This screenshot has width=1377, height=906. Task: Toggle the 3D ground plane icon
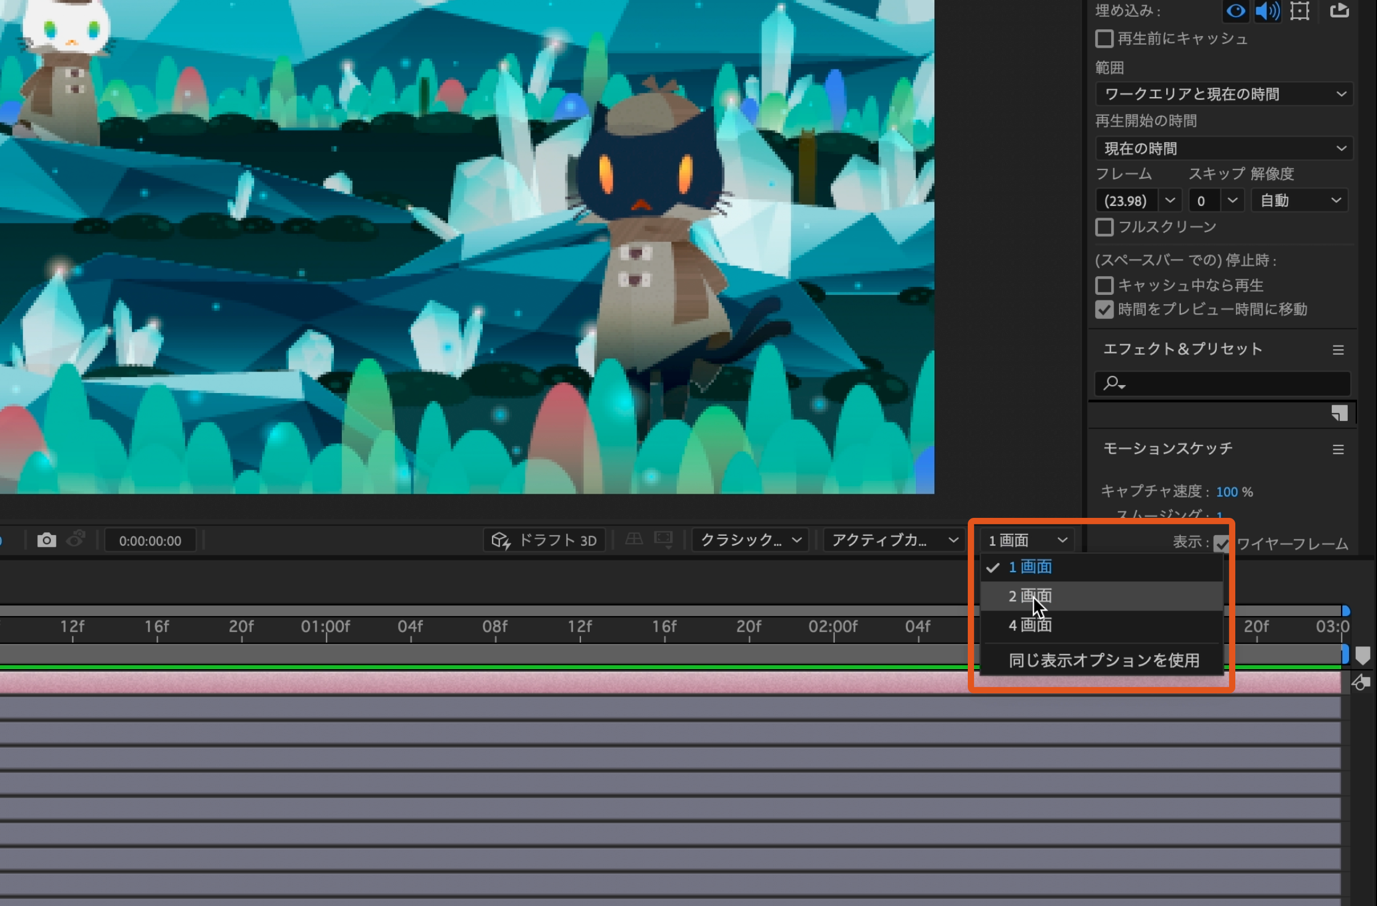point(634,540)
